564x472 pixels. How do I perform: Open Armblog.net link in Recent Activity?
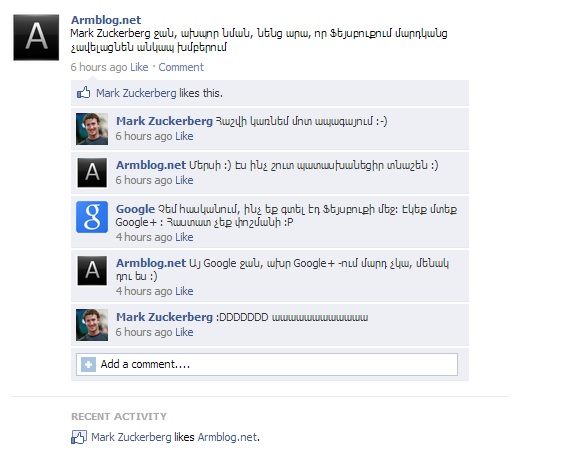[227, 437]
